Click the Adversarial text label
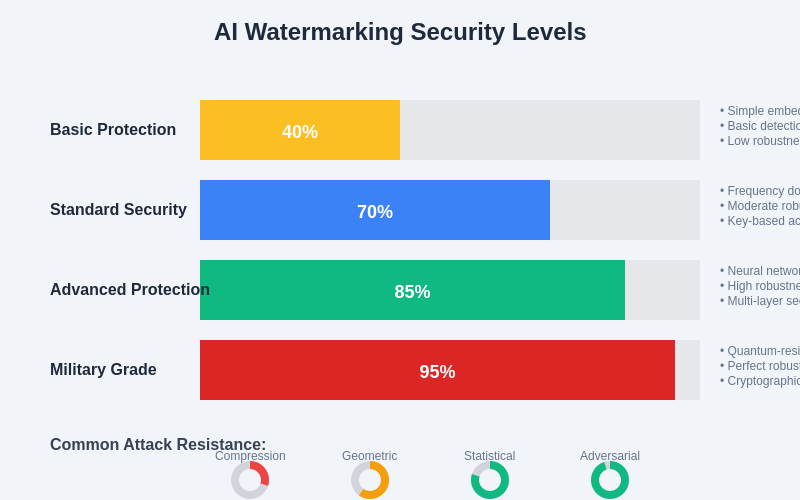This screenshot has height=500, width=800. (x=610, y=456)
